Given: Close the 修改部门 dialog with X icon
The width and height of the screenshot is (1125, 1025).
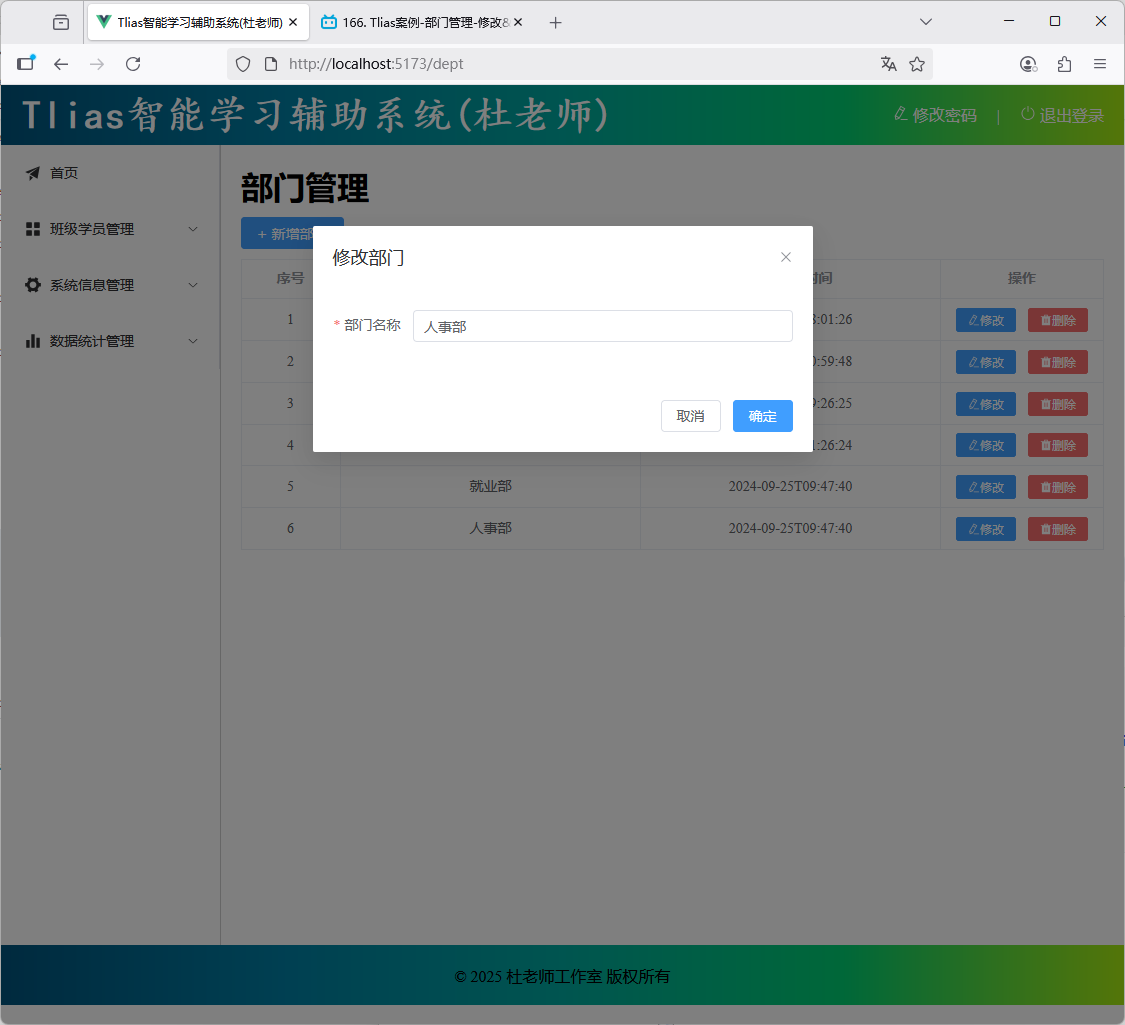Looking at the screenshot, I should click(x=786, y=257).
